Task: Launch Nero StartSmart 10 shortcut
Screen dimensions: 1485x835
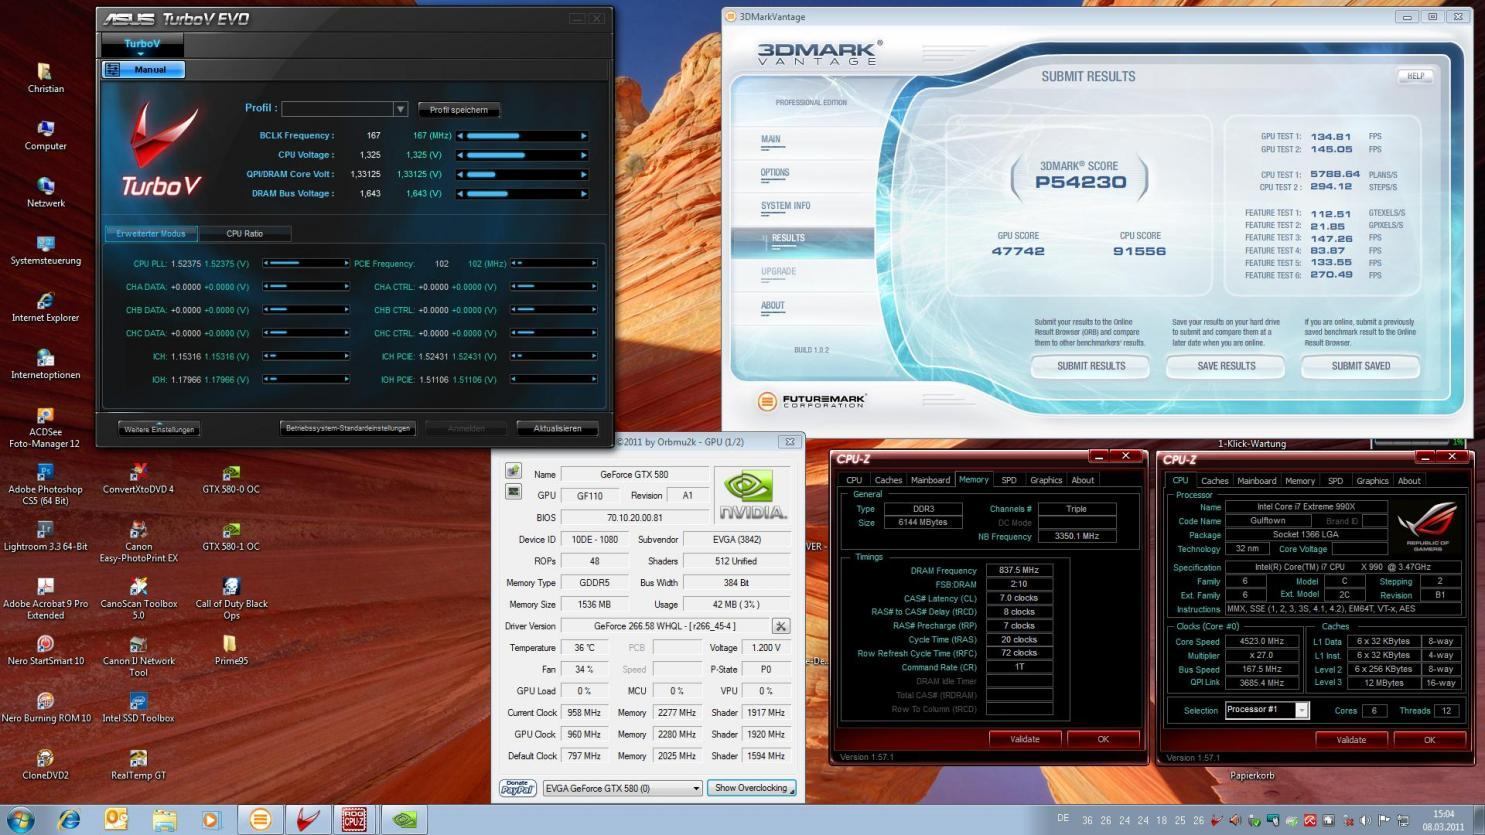Action: [45, 650]
